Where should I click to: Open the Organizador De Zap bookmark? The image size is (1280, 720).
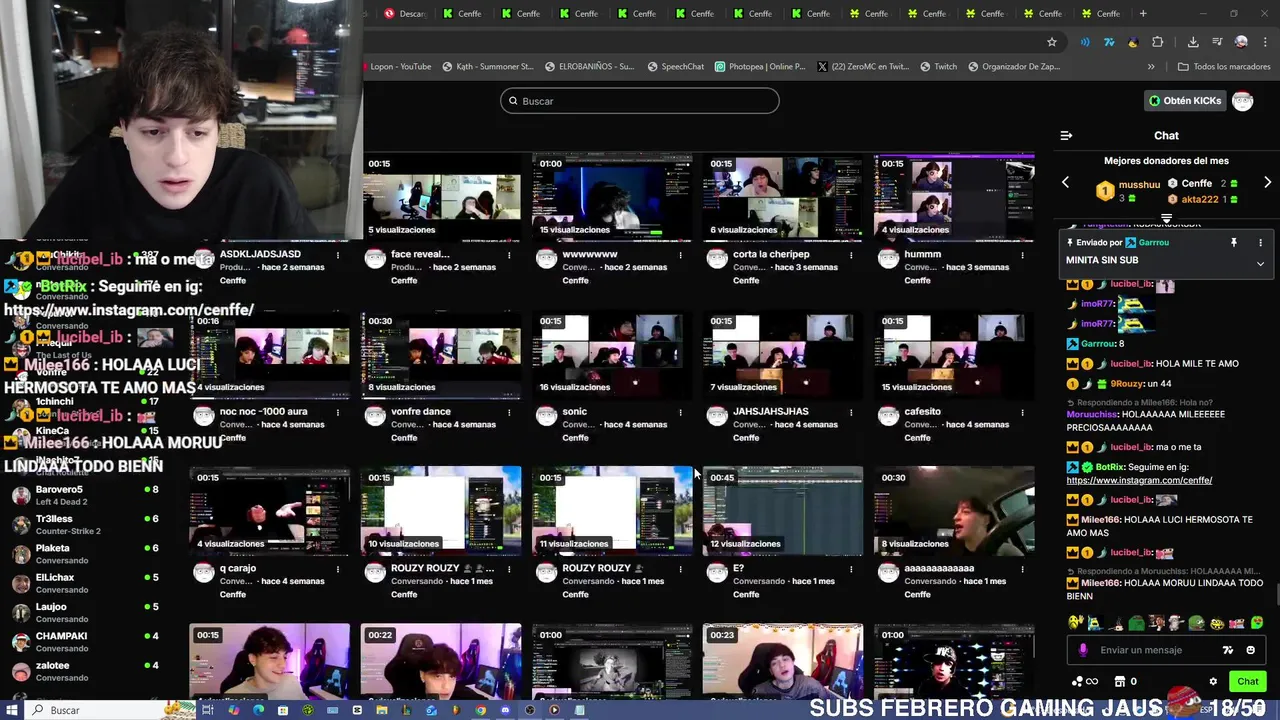[1015, 67]
